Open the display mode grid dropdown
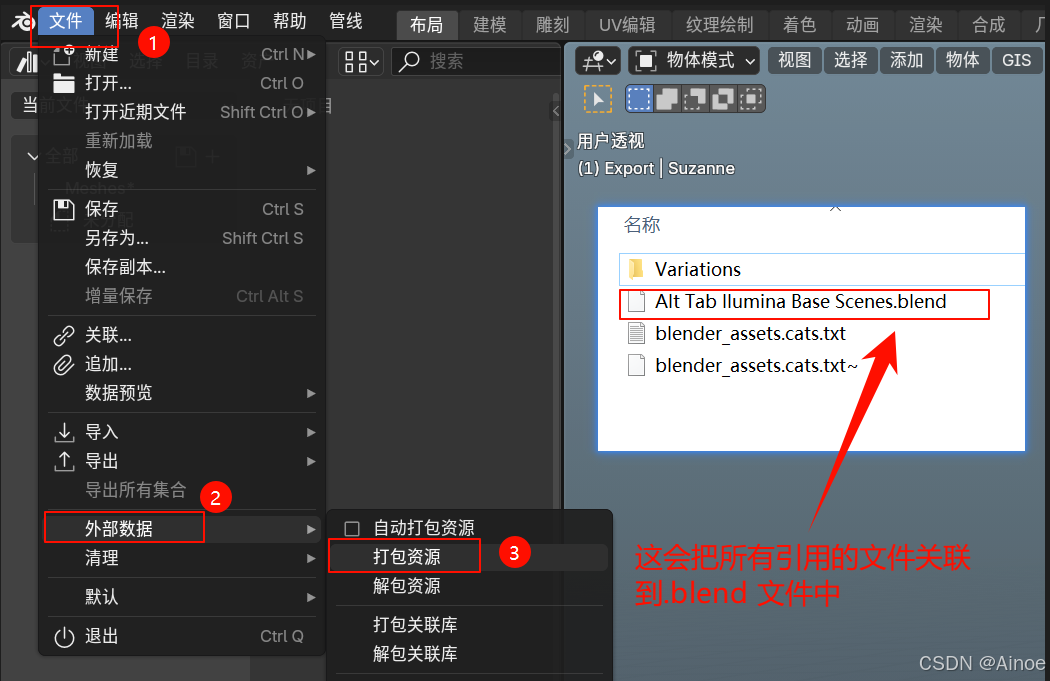The width and height of the screenshot is (1050, 681). pyautogui.click(x=362, y=62)
